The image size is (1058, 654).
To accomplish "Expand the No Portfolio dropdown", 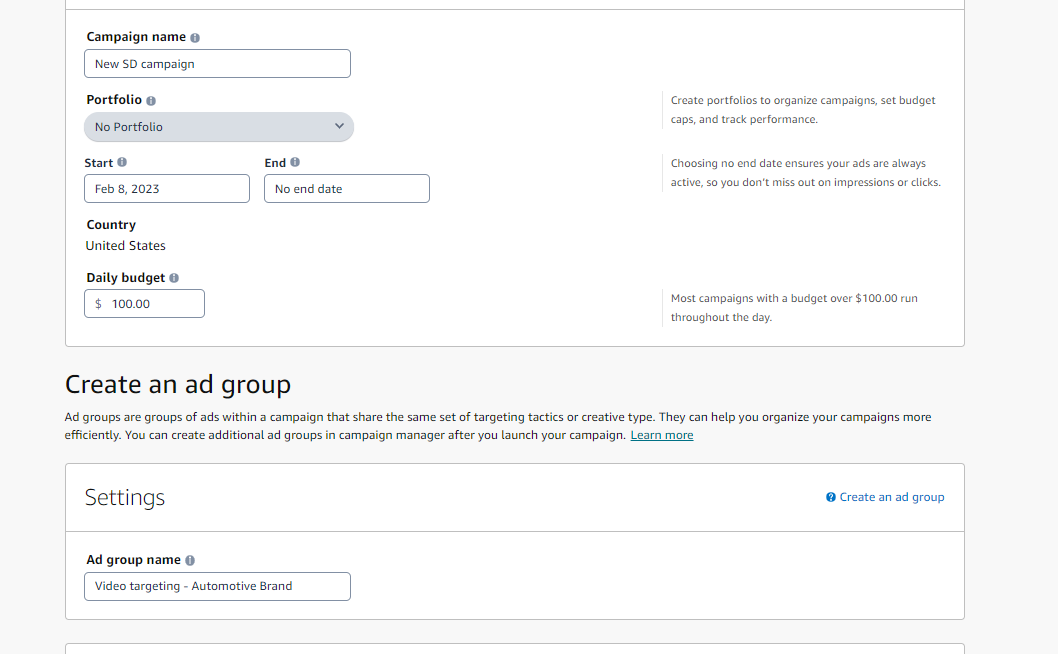I will pyautogui.click(x=218, y=127).
